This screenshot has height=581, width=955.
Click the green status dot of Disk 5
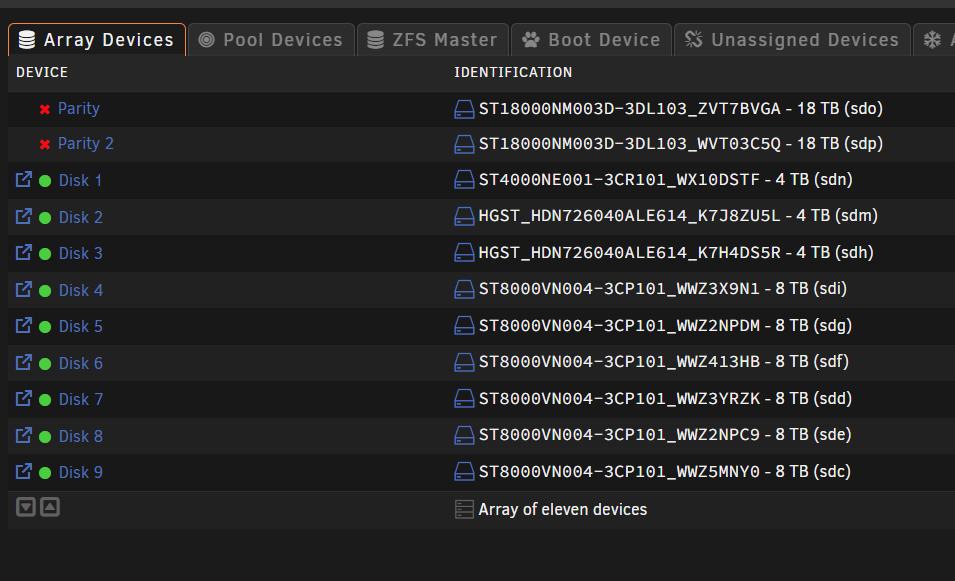(45, 327)
